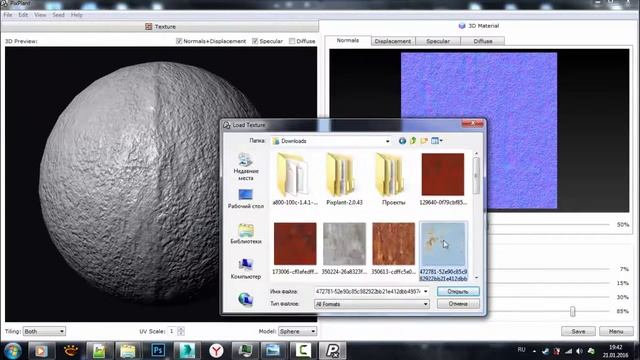The image size is (640, 360).
Task: Click the volume icon in system tray
Action: [x=580, y=351]
